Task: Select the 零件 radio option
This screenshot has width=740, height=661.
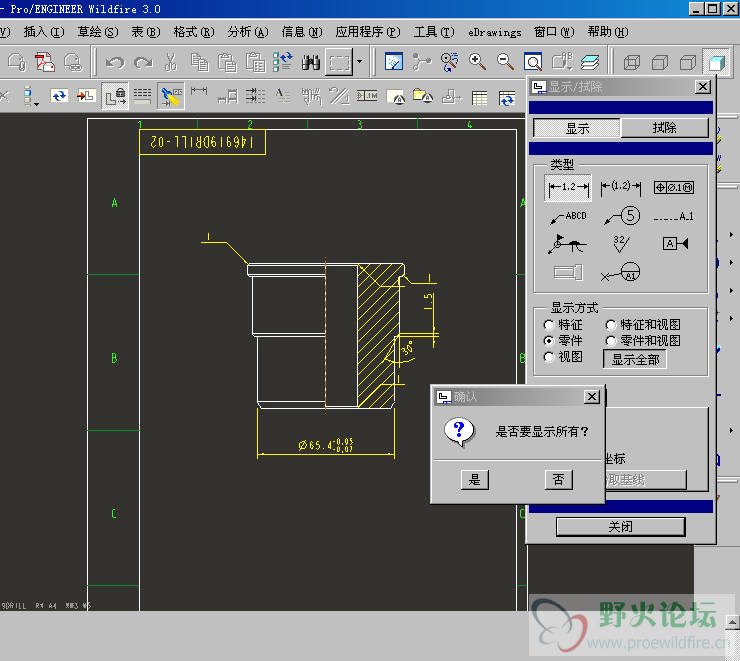Action: click(548, 341)
